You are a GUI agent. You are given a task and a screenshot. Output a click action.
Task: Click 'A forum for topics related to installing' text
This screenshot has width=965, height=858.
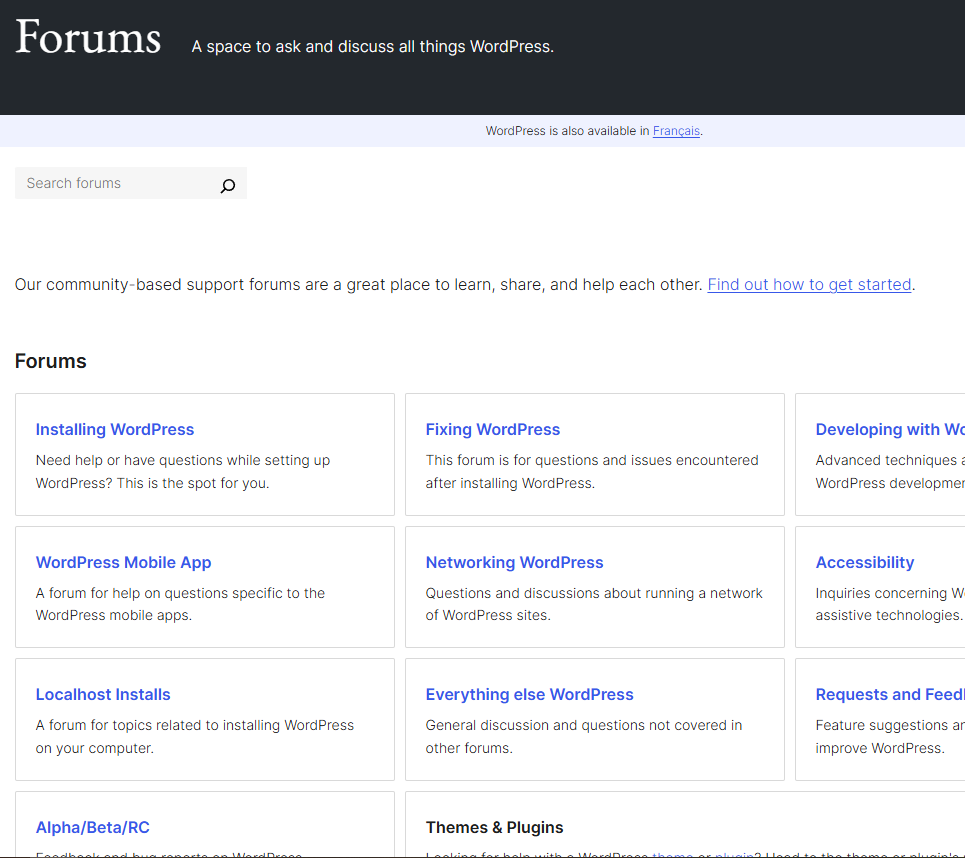coord(194,737)
